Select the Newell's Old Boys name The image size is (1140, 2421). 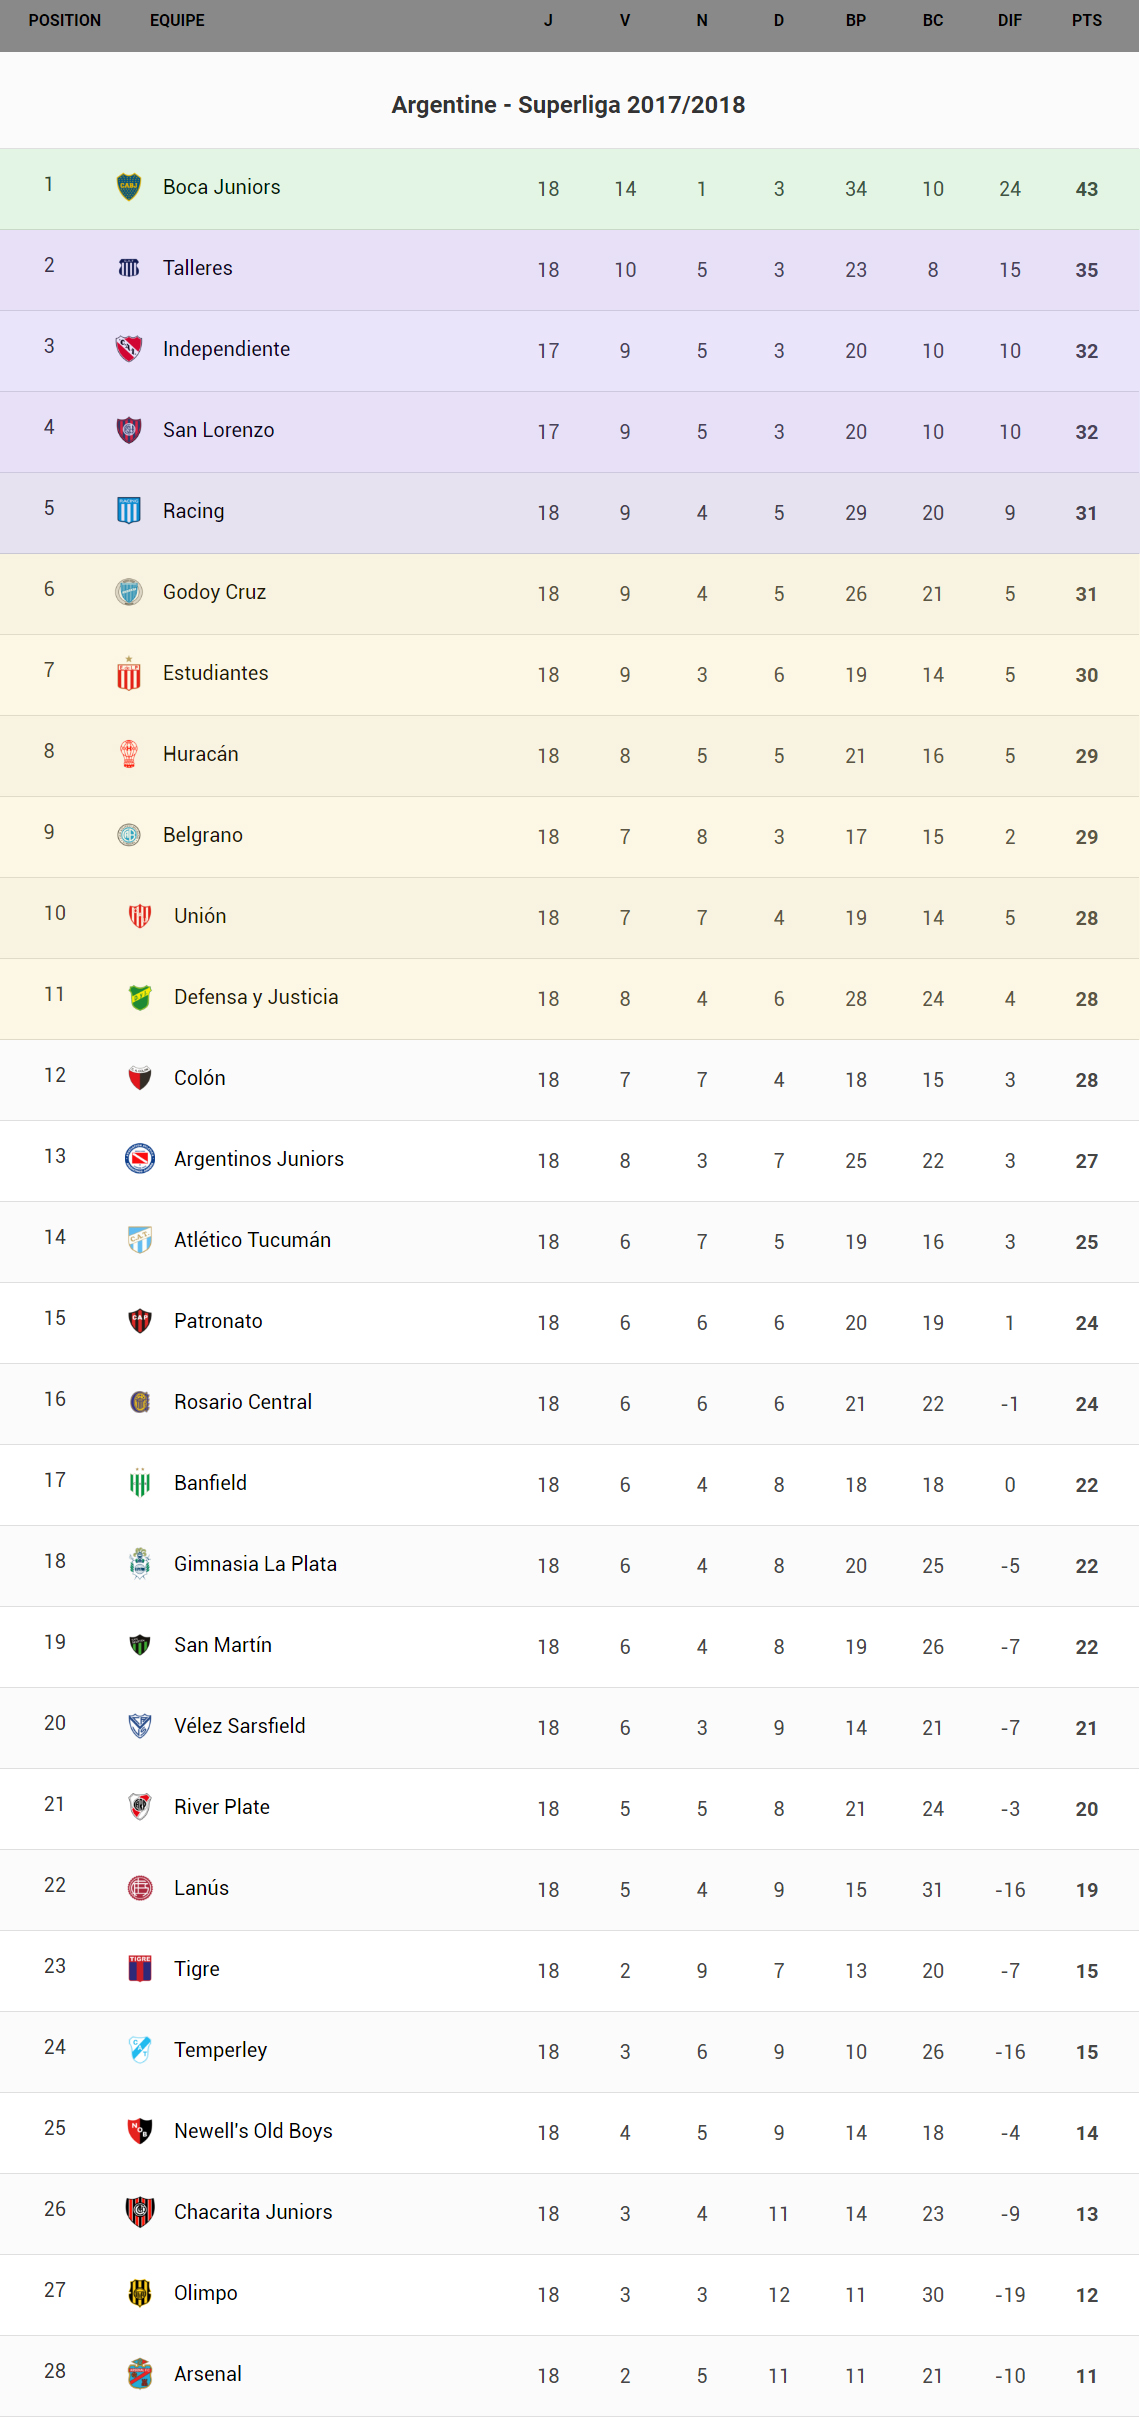pos(253,2131)
